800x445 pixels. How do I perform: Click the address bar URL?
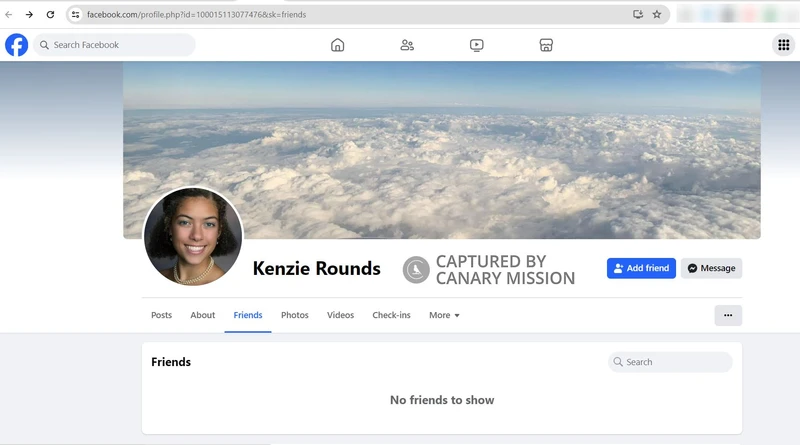pyautogui.click(x=196, y=15)
